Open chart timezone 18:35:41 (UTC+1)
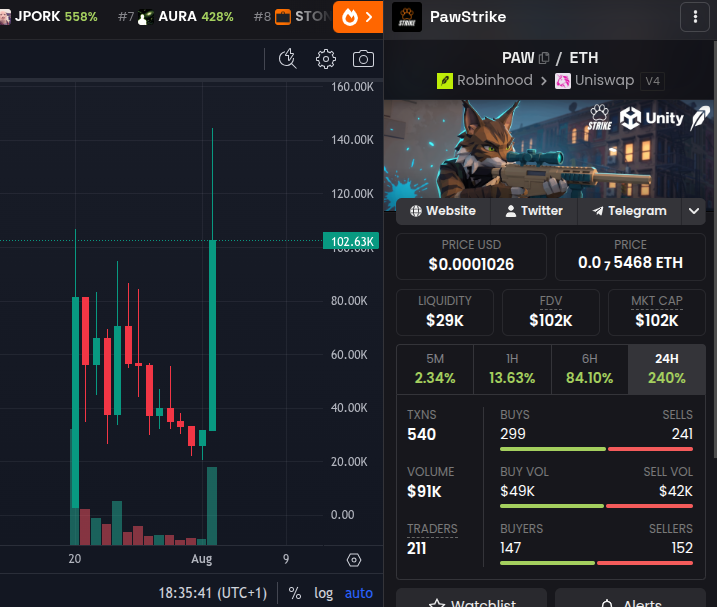The image size is (717, 607). [x=213, y=593]
